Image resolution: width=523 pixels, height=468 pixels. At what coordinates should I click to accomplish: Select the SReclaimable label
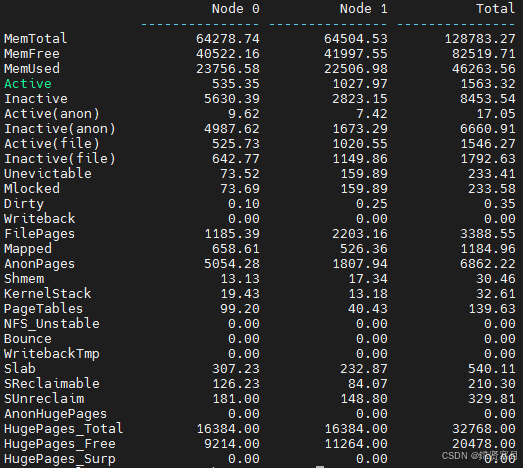[x=52, y=384]
